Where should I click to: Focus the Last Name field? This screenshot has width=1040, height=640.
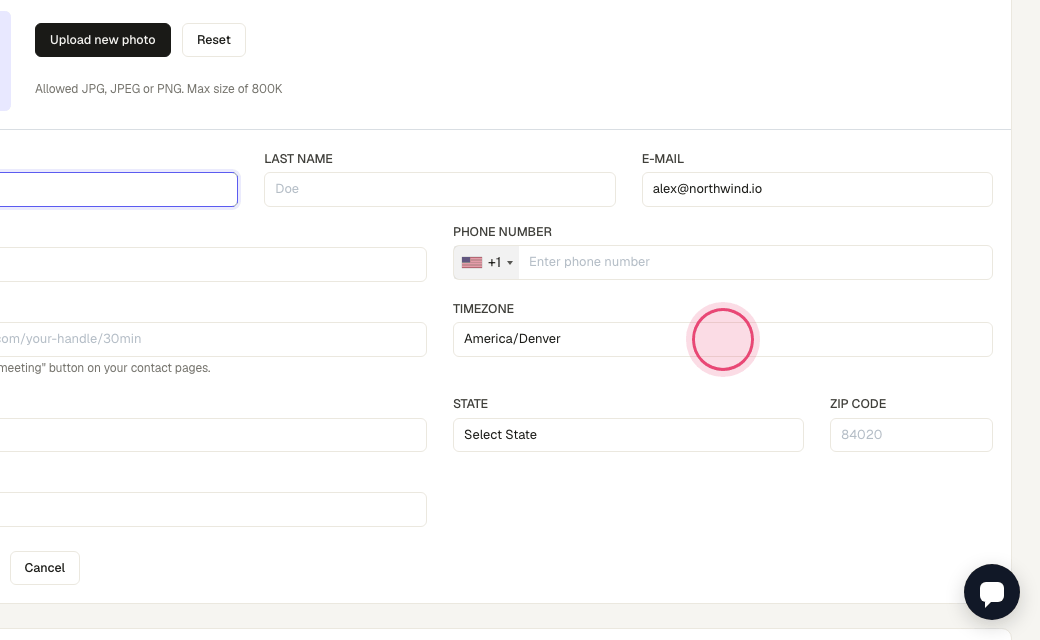[440, 189]
